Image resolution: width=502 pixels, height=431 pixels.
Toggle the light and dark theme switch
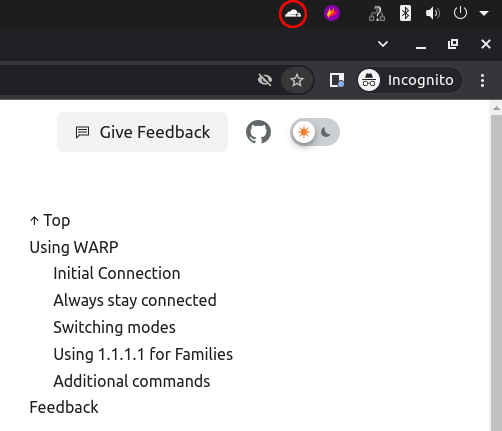click(x=315, y=132)
